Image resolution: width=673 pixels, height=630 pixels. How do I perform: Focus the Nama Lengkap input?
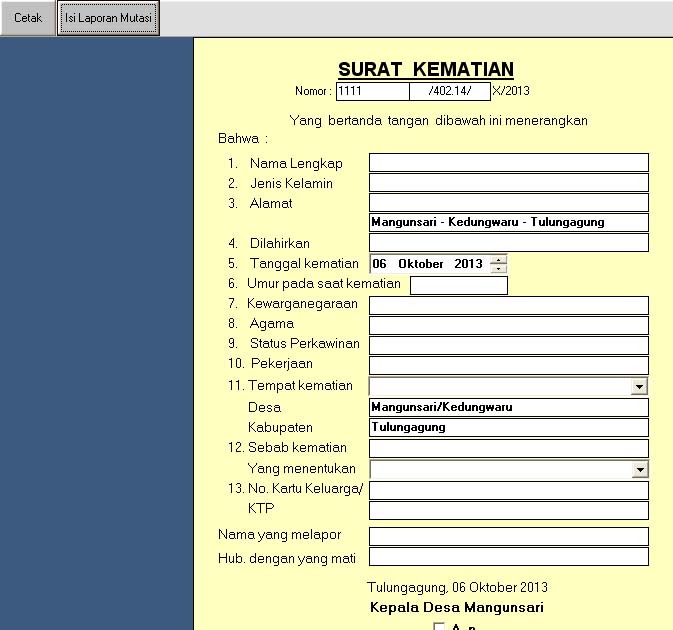(x=509, y=163)
